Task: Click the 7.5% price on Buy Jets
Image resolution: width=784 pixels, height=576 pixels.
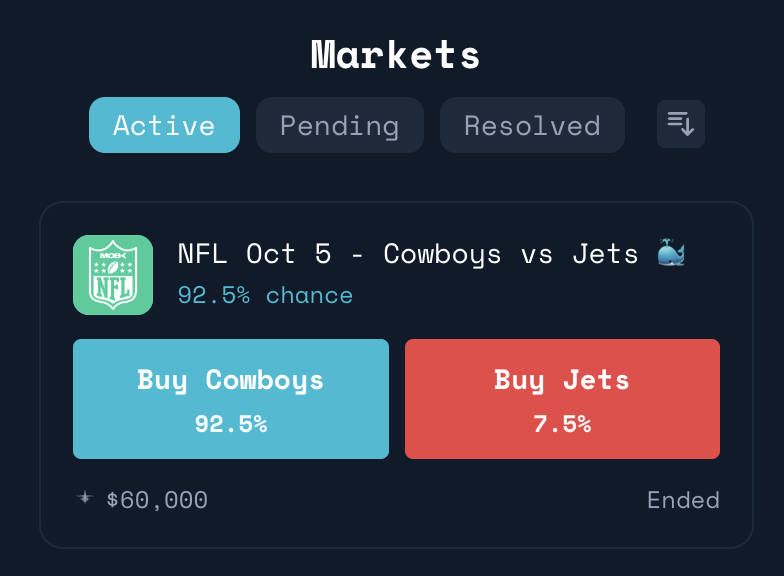Action: 562,424
